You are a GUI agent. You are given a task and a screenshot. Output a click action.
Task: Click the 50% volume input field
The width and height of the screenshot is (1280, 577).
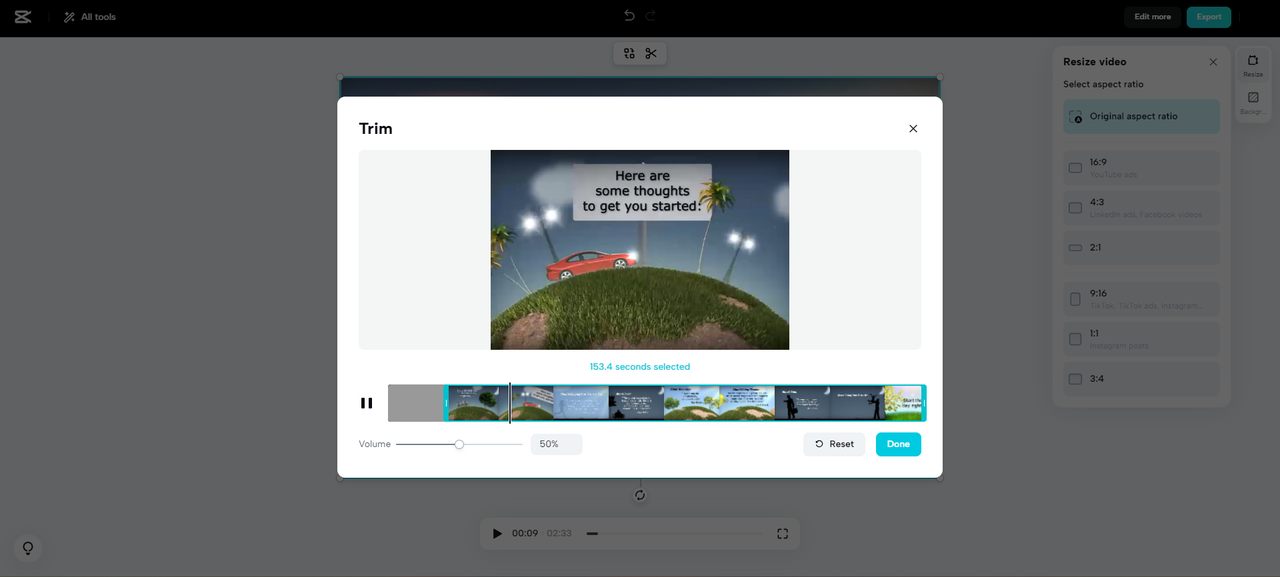tap(556, 443)
